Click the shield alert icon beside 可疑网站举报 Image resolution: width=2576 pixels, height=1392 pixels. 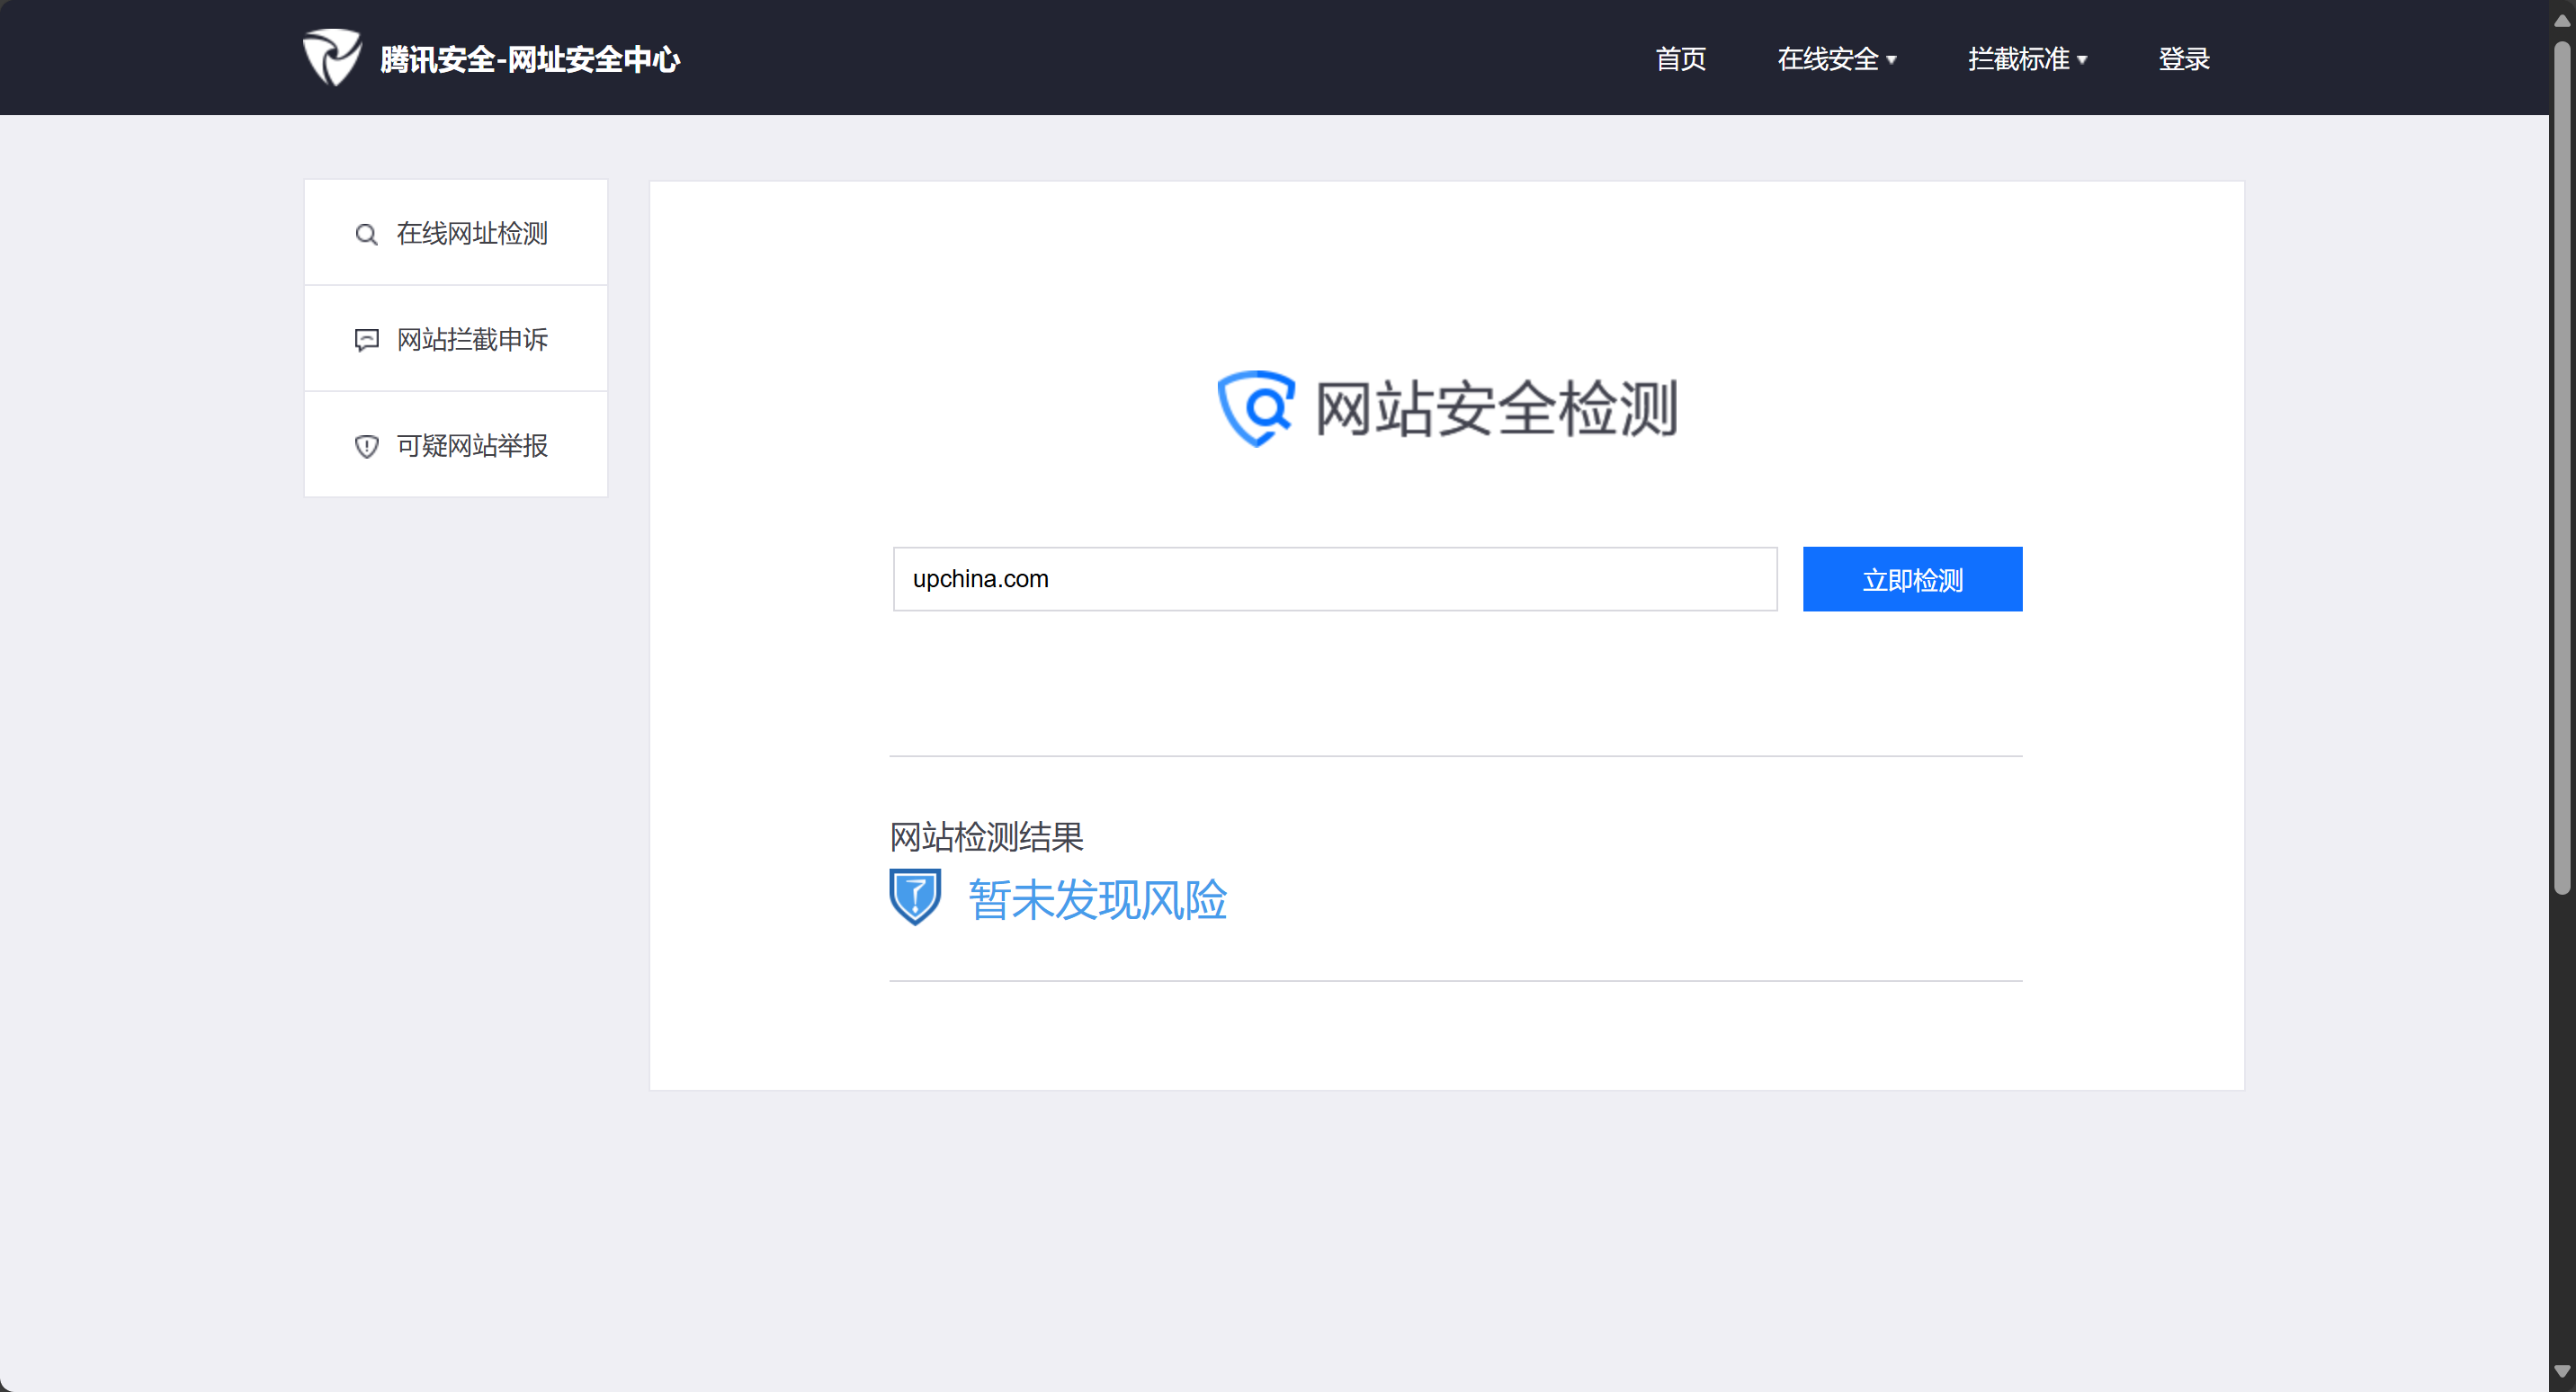(x=366, y=446)
